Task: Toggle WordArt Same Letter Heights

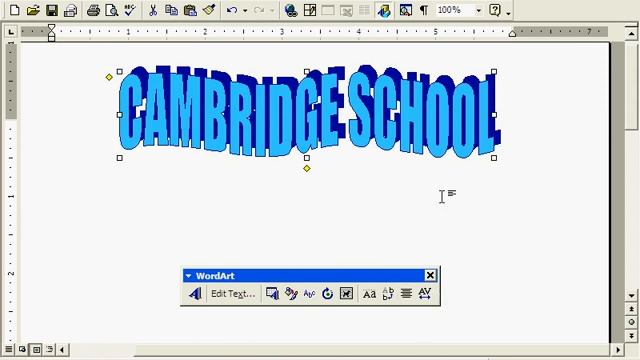Action: [369, 293]
